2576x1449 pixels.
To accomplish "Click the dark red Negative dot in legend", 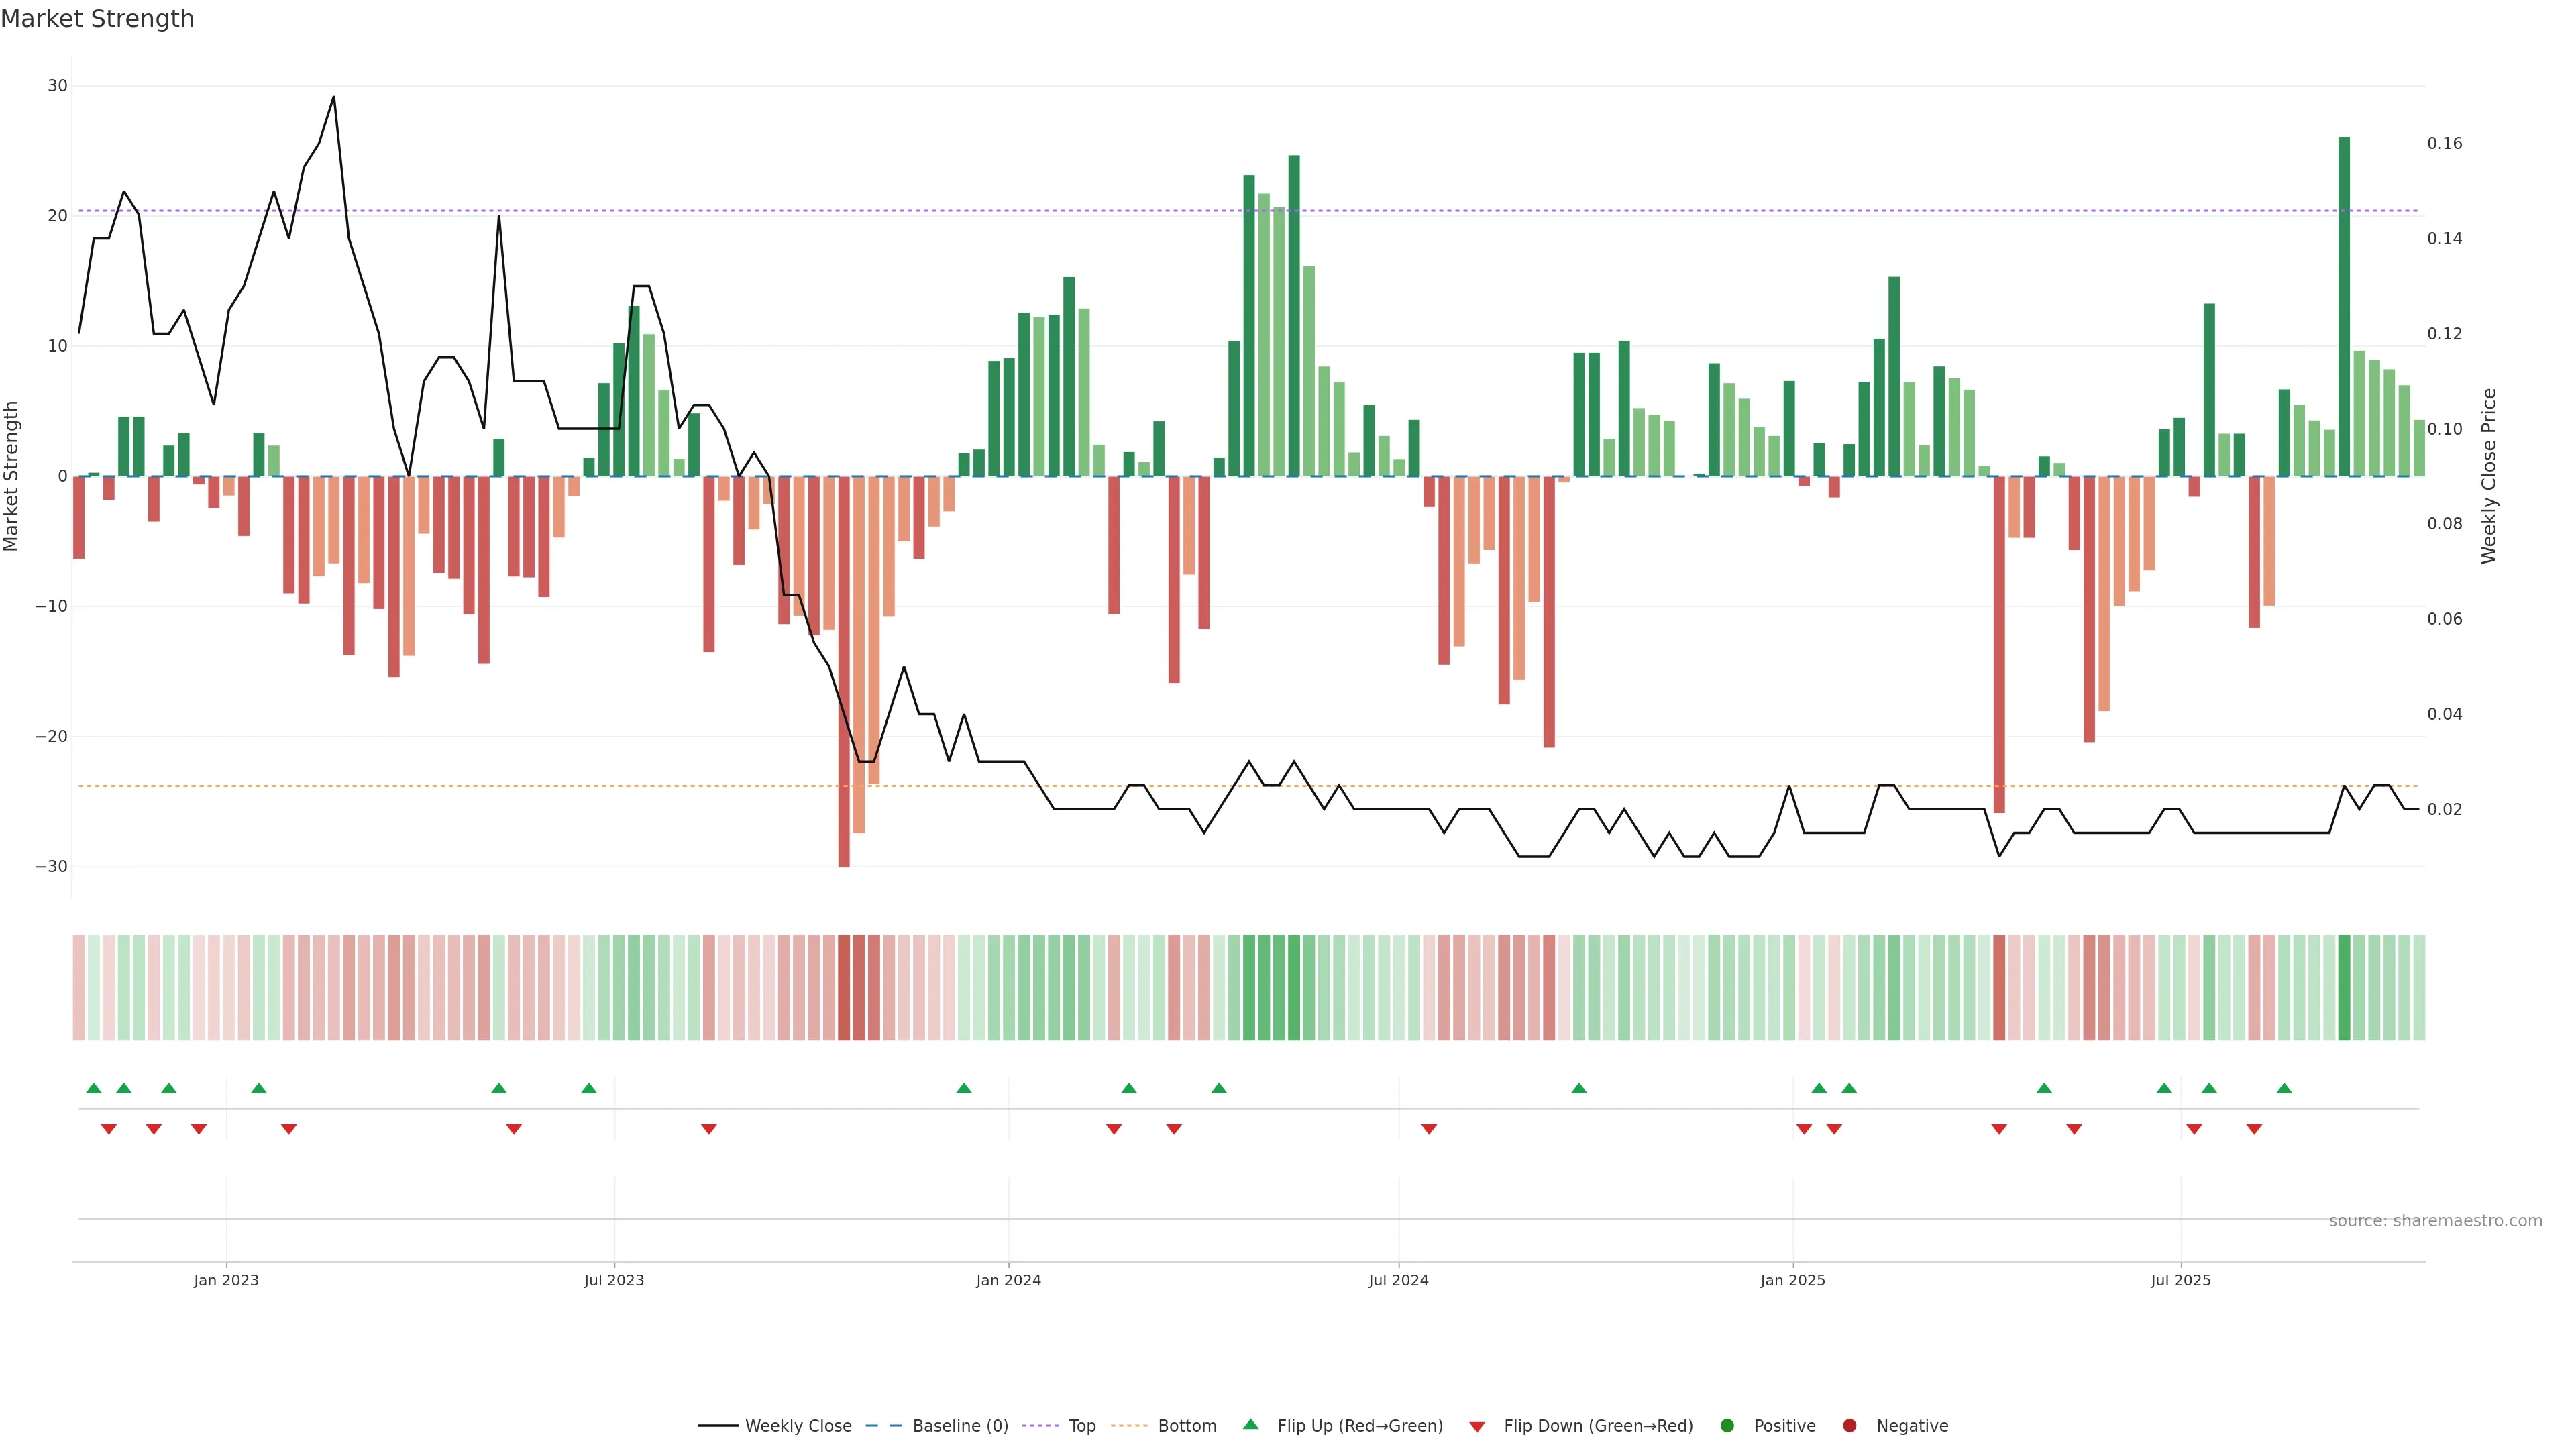I will (x=1849, y=1426).
